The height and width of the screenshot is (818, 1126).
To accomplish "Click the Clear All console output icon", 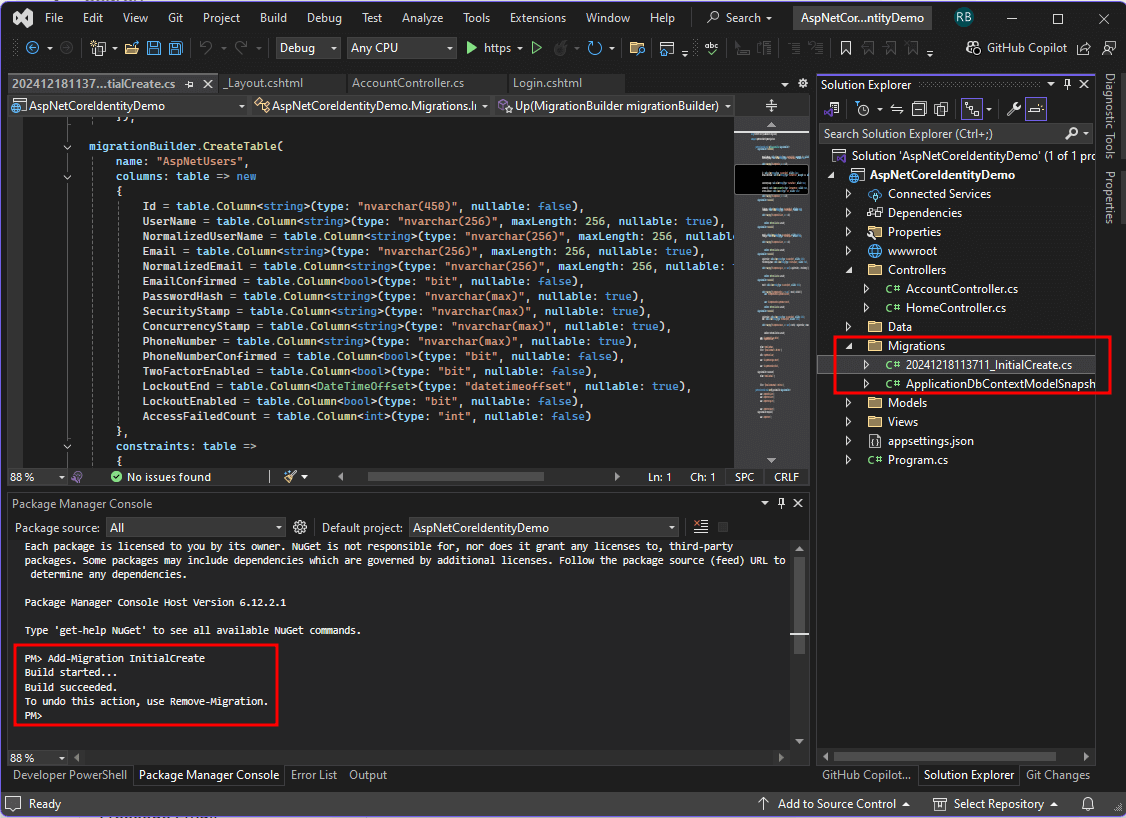I will click(699, 527).
